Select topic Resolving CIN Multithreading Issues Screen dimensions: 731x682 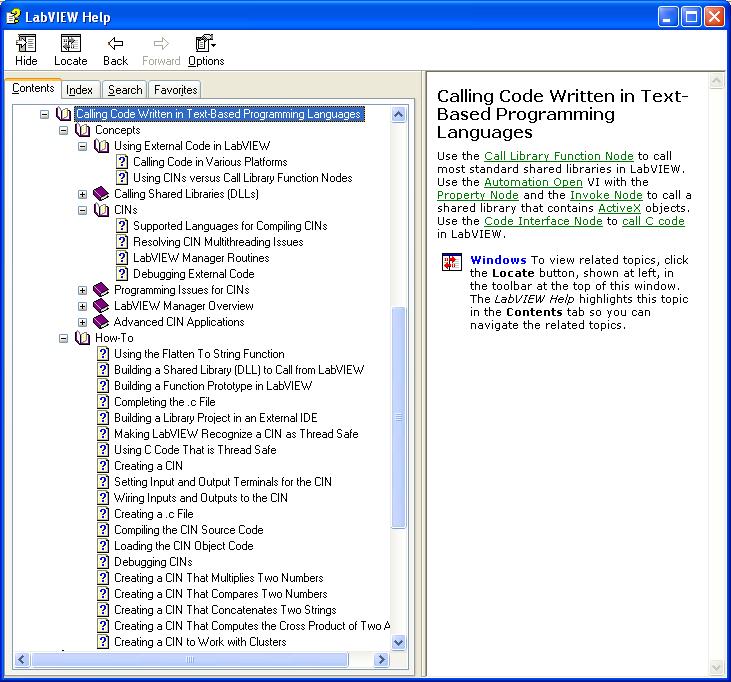coord(218,242)
